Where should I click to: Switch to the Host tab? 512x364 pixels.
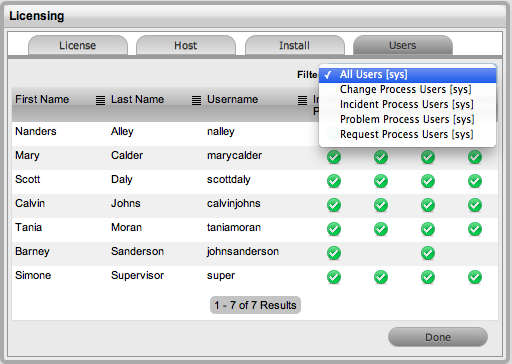pyautogui.click(x=186, y=45)
